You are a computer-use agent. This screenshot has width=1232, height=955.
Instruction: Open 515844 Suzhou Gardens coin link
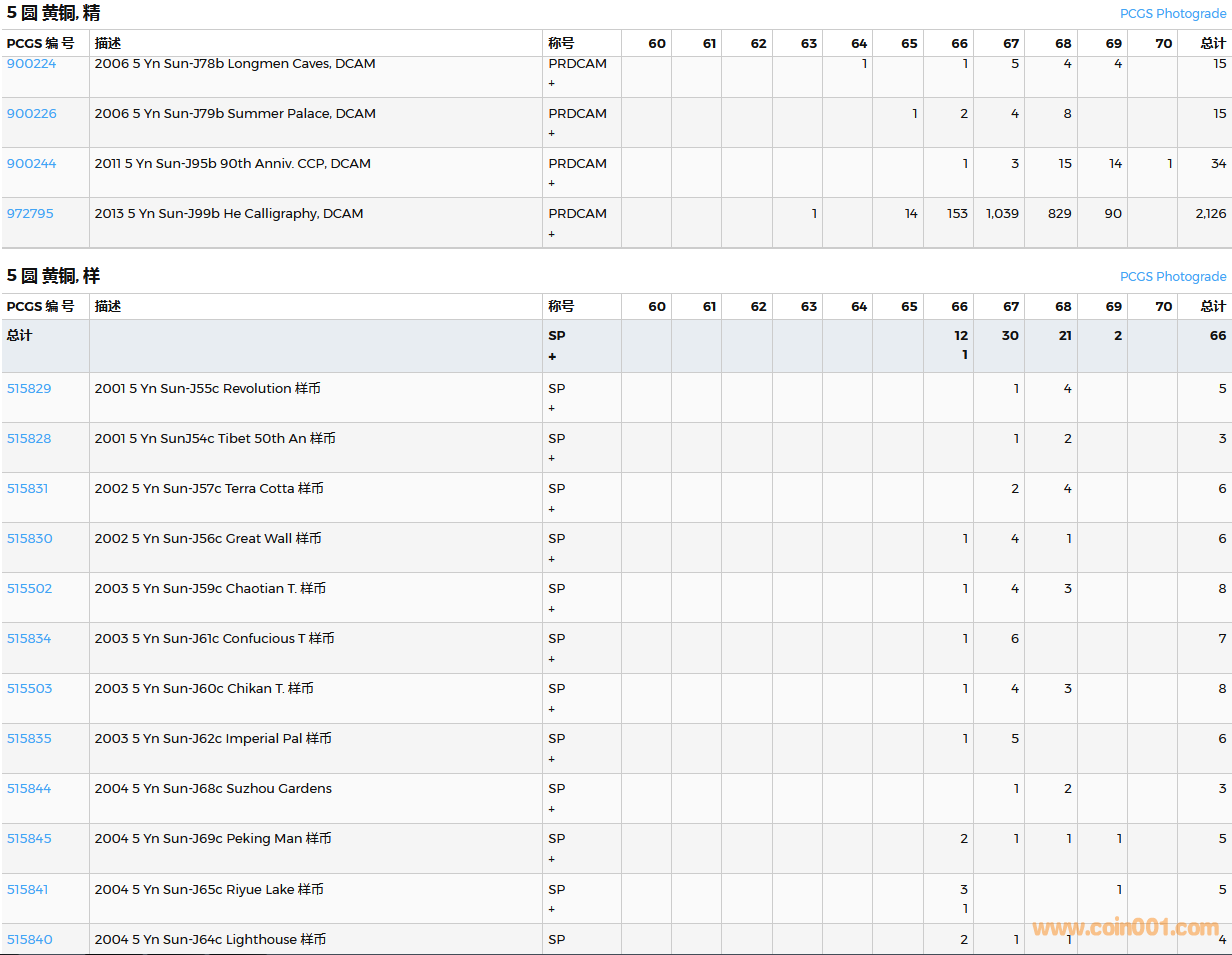coord(29,789)
